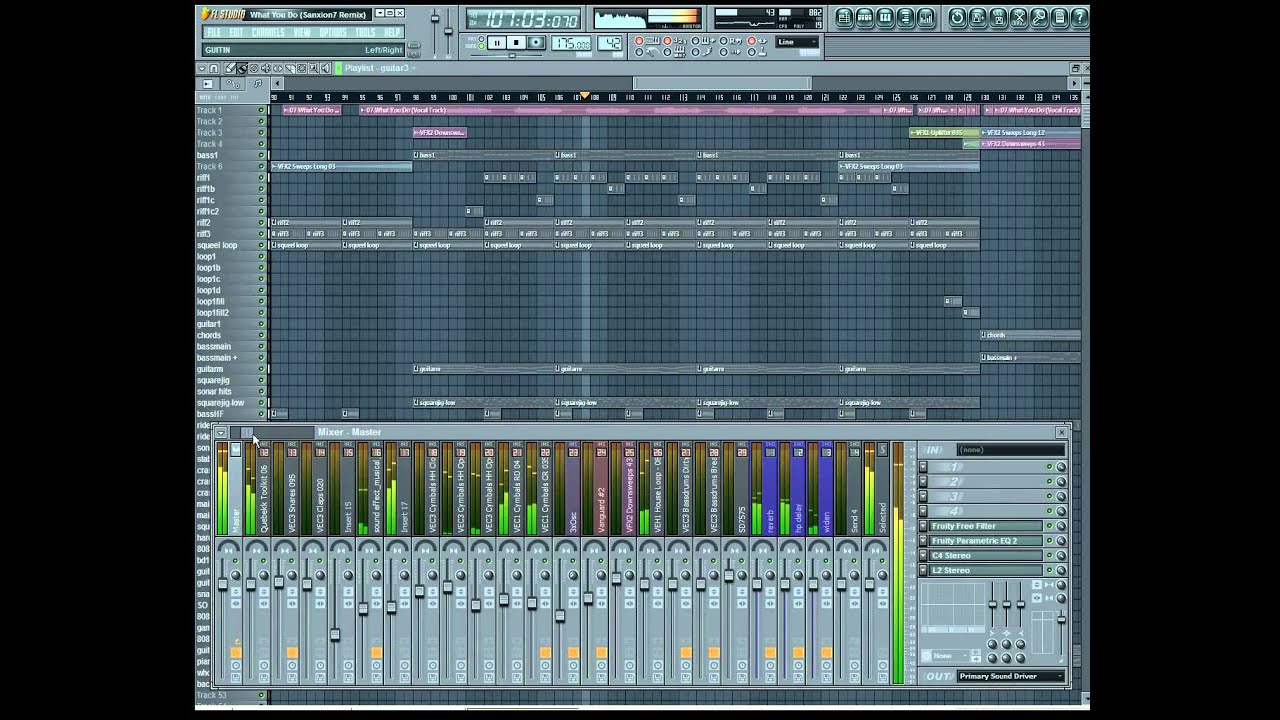This screenshot has height=720, width=1280.
Task: Disable the L2 Stereo effect slot
Action: pyautogui.click(x=1050, y=570)
